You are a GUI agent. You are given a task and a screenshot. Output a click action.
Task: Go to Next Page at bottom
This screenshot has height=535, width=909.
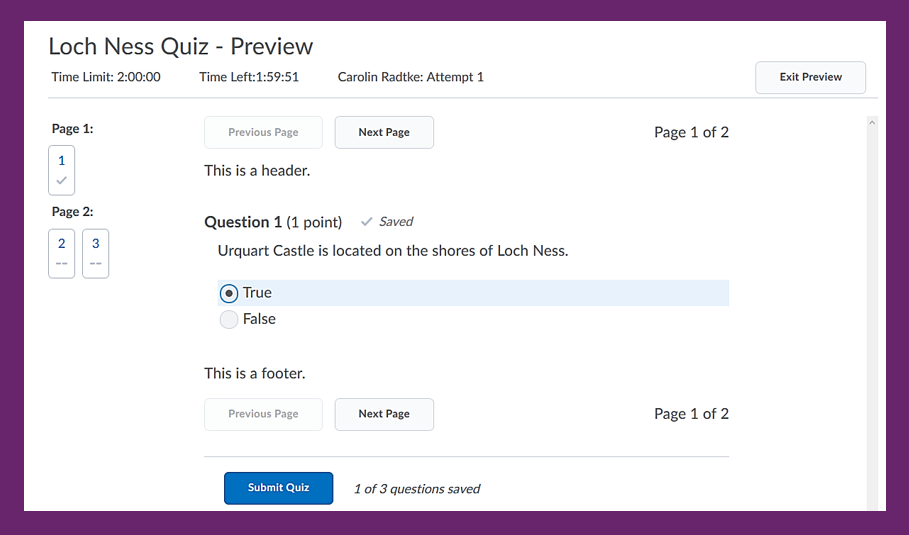click(384, 414)
